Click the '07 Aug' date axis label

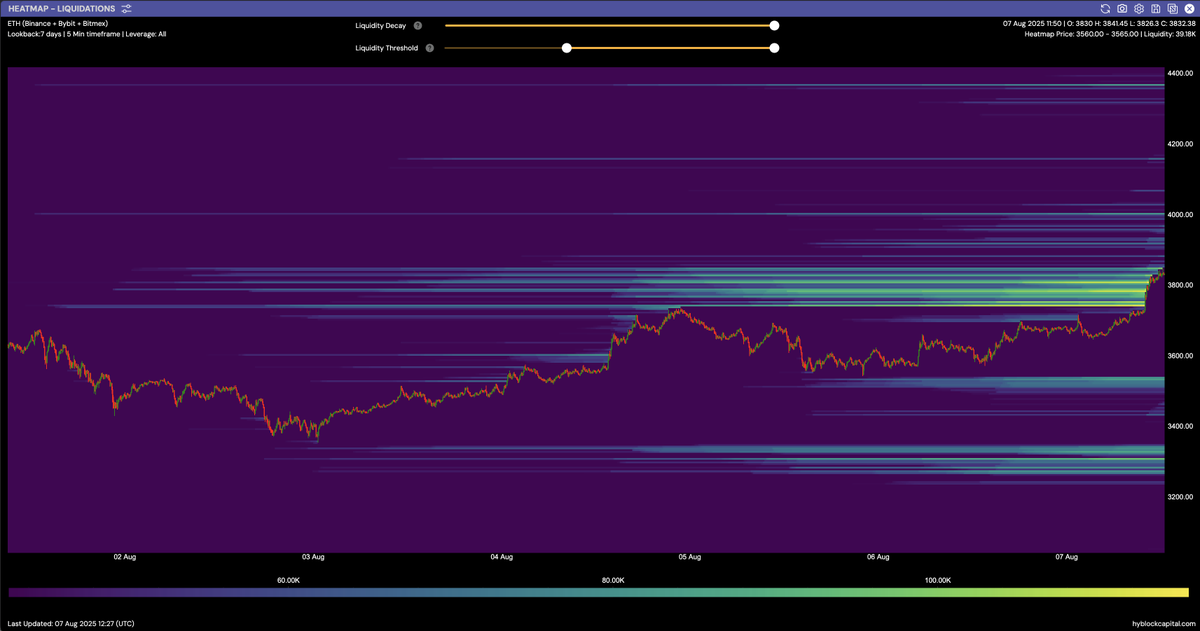[x=1066, y=557]
